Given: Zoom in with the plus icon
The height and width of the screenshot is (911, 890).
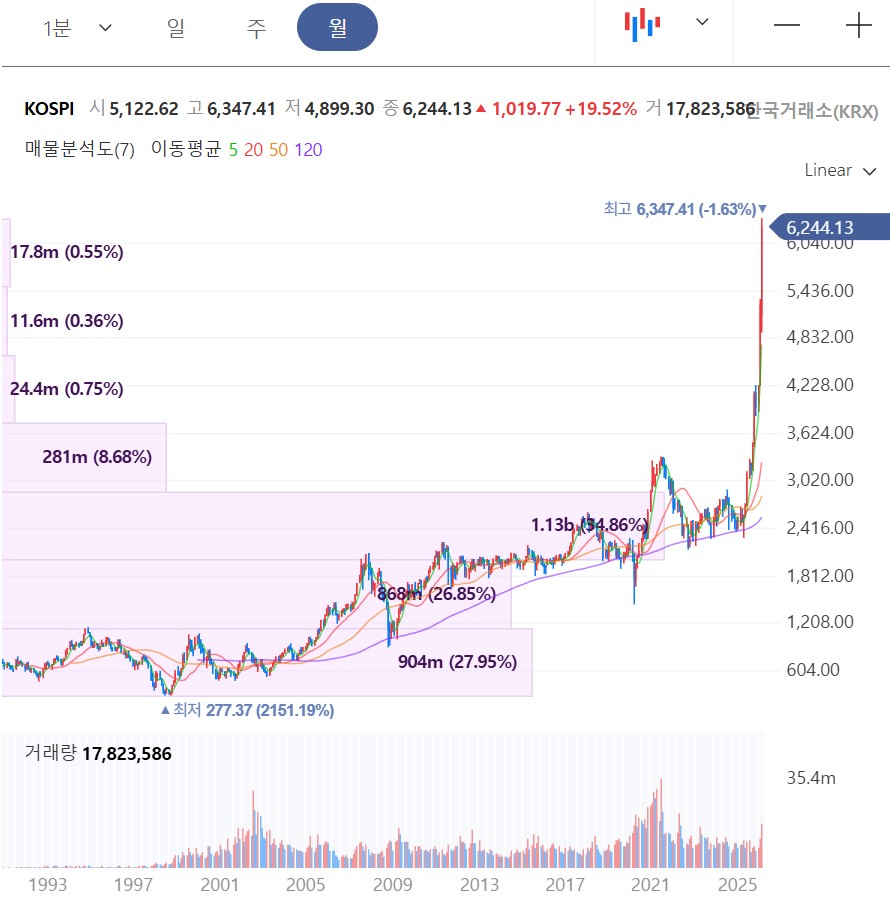Looking at the screenshot, I should [859, 26].
